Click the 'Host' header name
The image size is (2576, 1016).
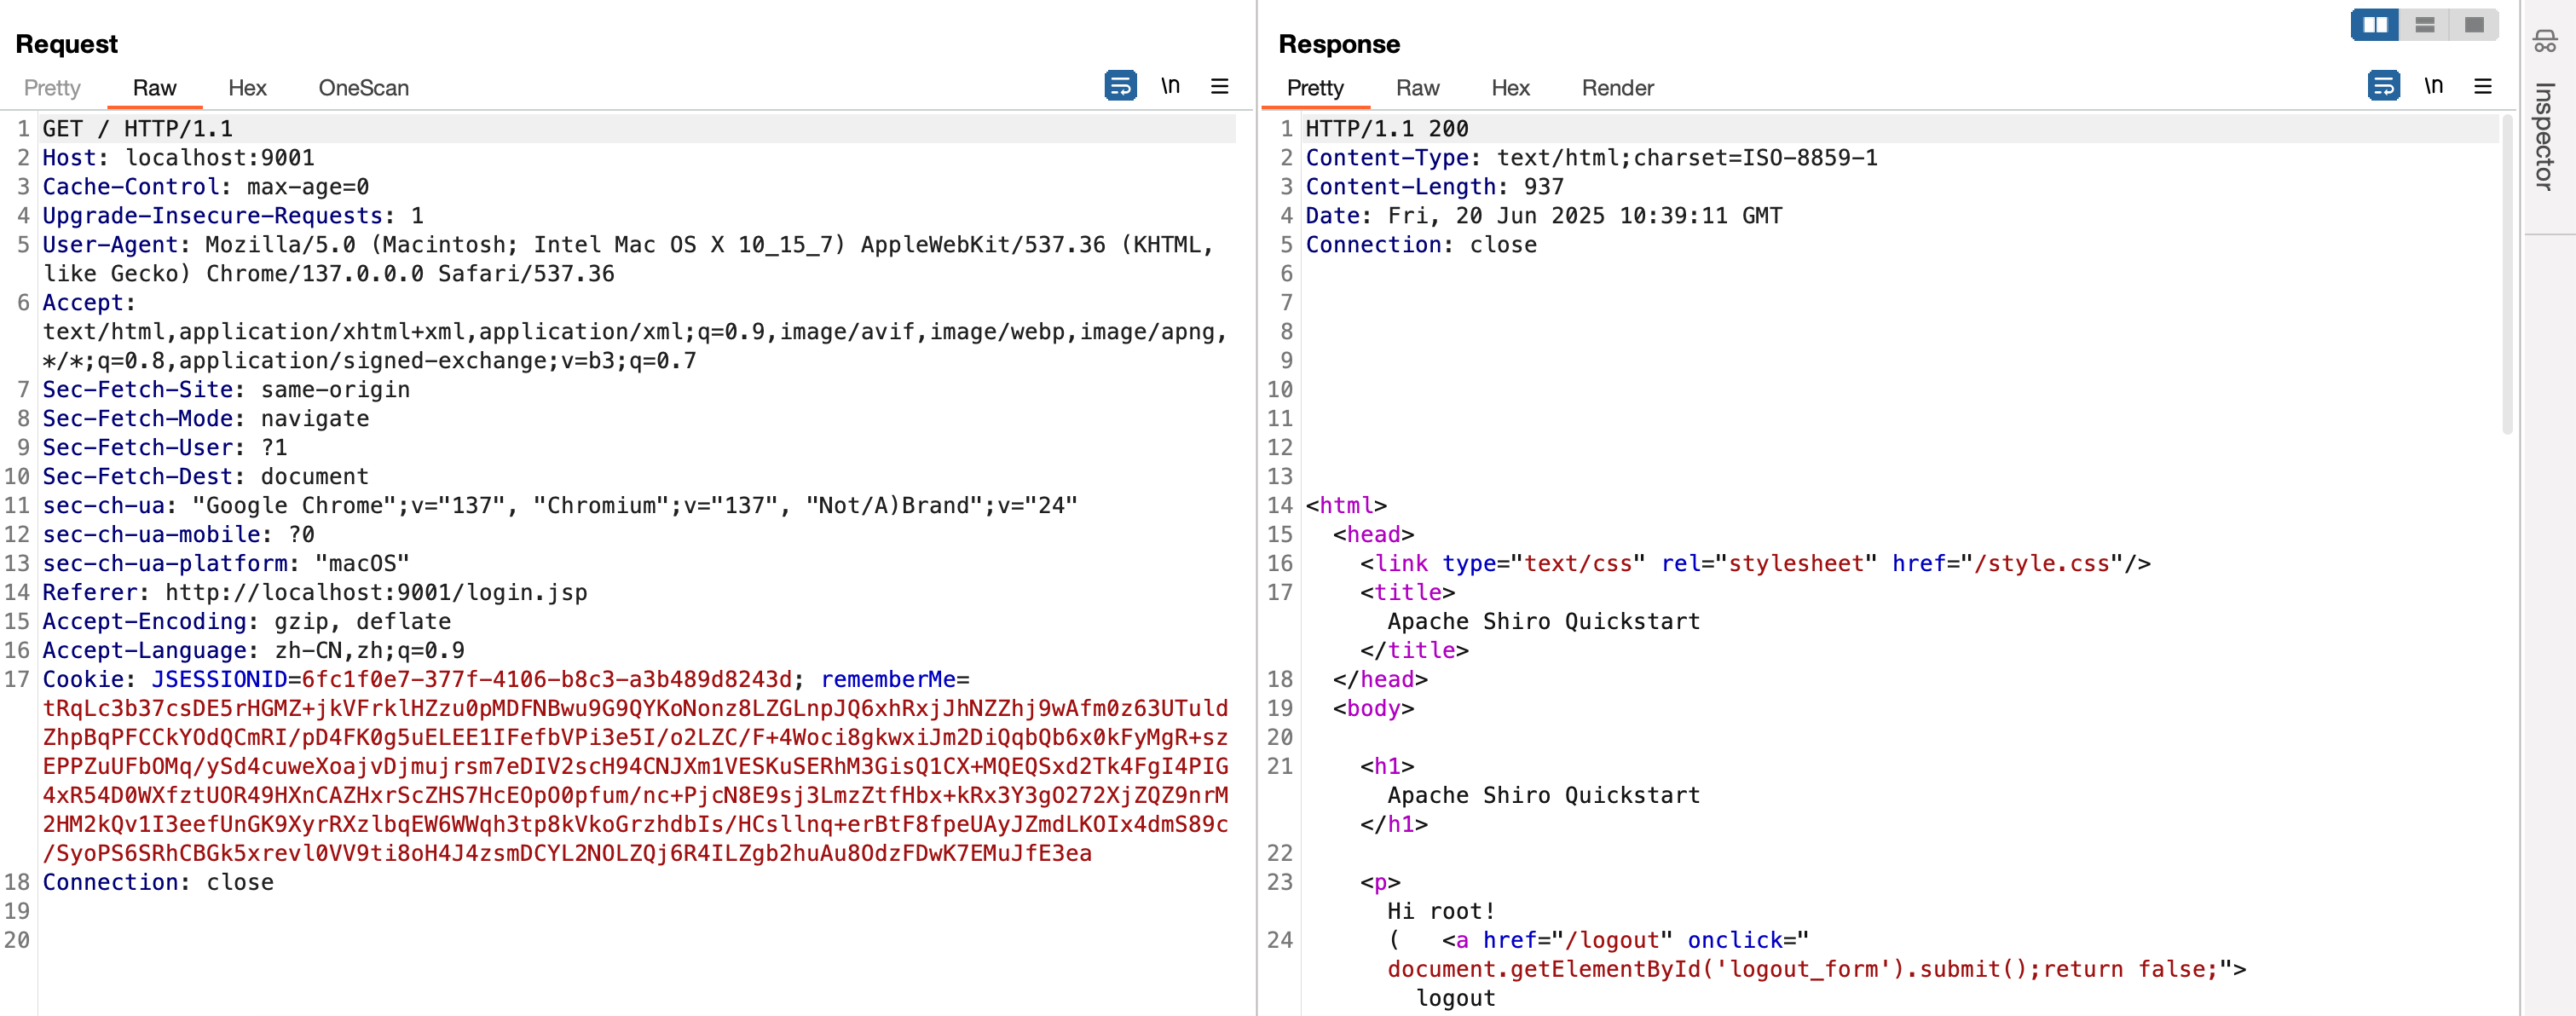point(69,158)
